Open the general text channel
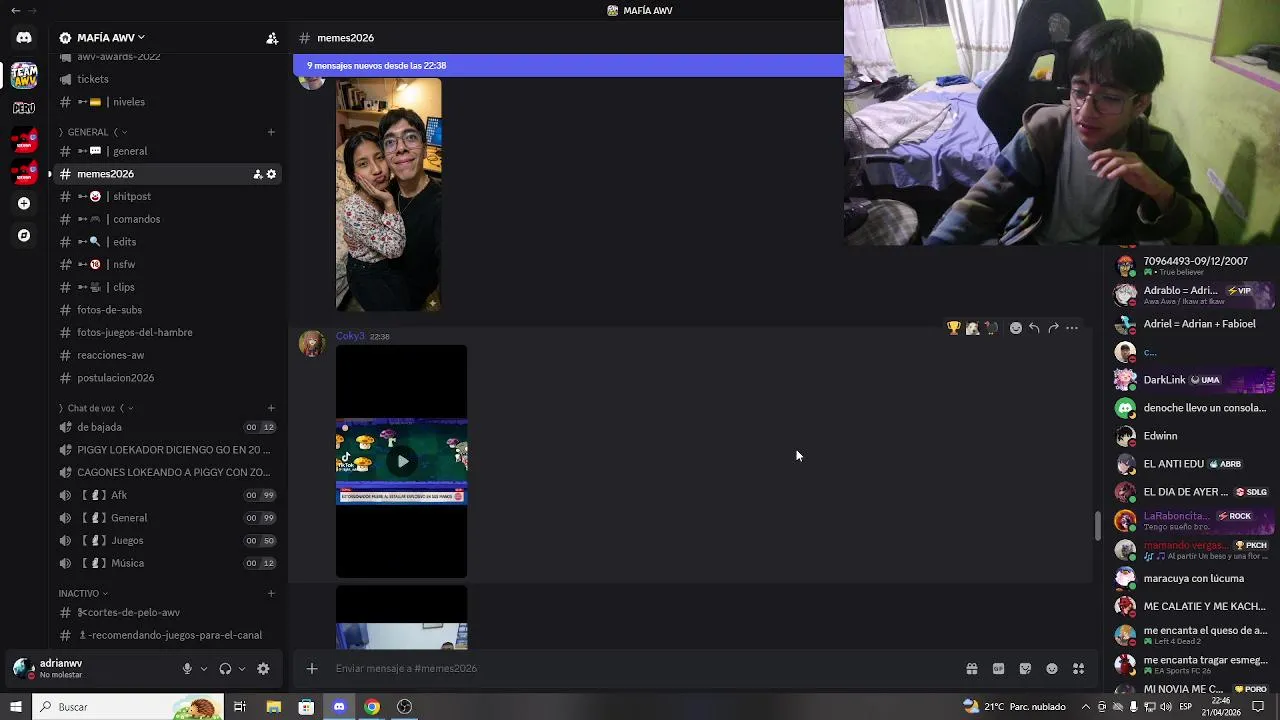The width and height of the screenshot is (1280, 720). (167, 151)
